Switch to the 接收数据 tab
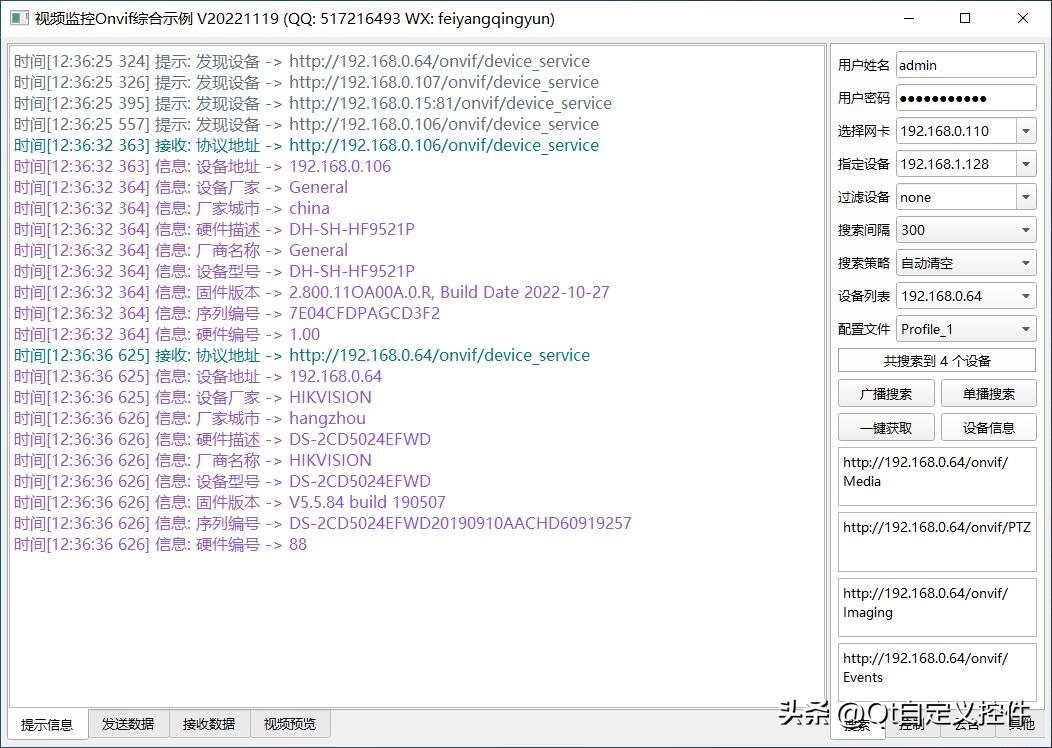The width and height of the screenshot is (1052, 748). [x=210, y=723]
